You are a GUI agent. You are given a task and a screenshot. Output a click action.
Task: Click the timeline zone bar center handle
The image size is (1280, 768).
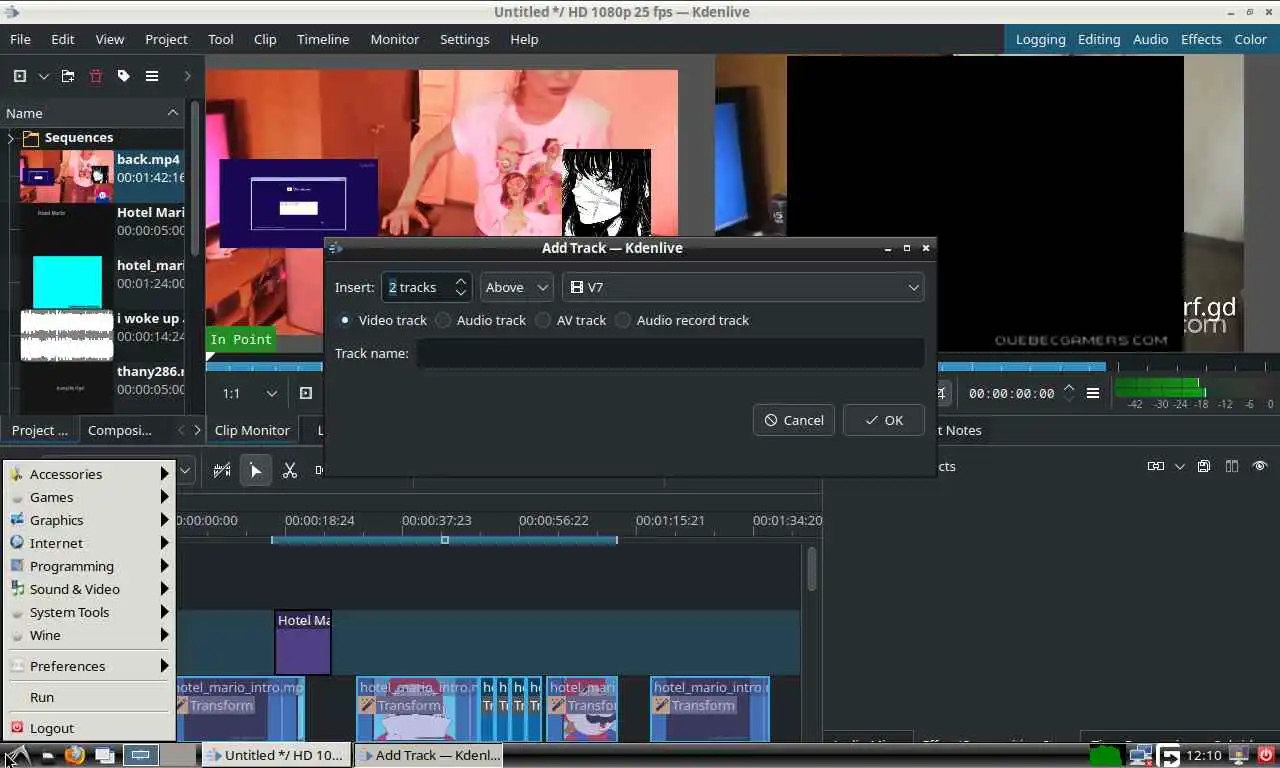[x=445, y=540]
